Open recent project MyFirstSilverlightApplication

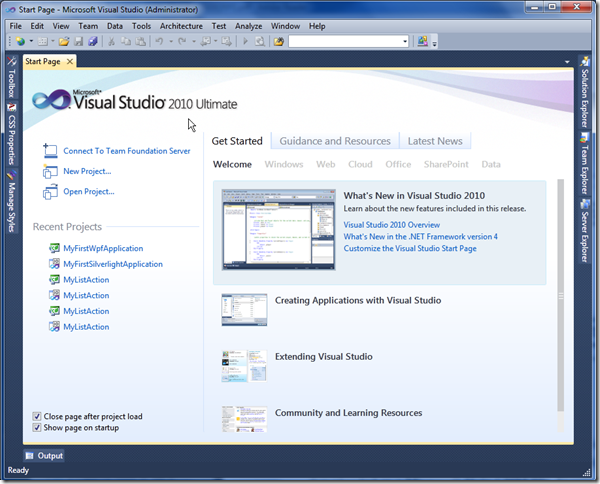click(x=113, y=264)
